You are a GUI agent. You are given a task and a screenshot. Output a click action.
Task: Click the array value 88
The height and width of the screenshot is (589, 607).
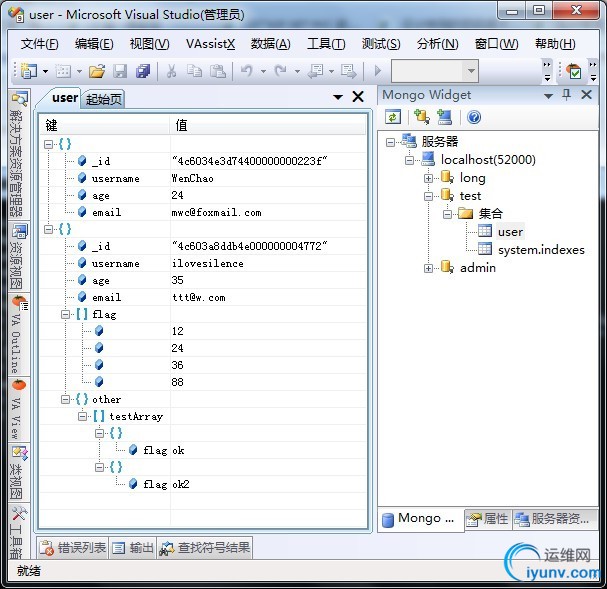click(x=178, y=382)
